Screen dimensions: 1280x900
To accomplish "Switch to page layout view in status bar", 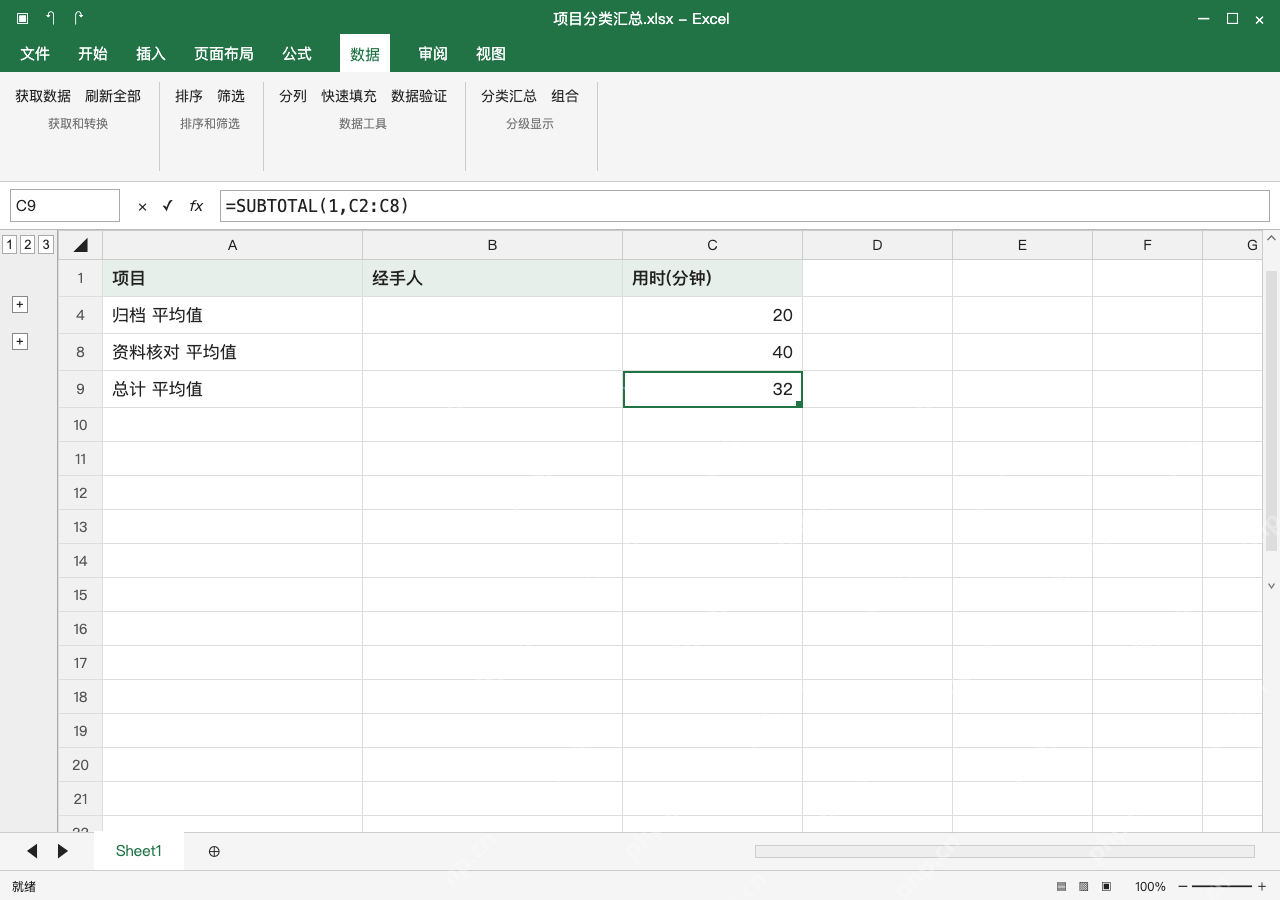I will tap(1083, 886).
